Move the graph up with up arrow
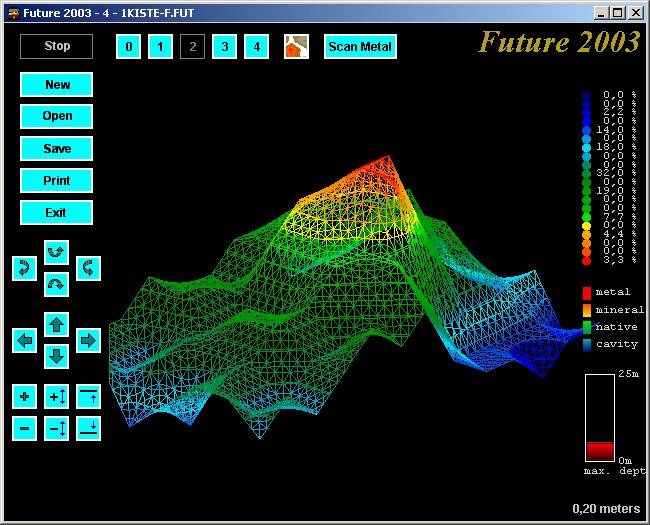Viewport: 650px width, 525px height. (x=56, y=324)
